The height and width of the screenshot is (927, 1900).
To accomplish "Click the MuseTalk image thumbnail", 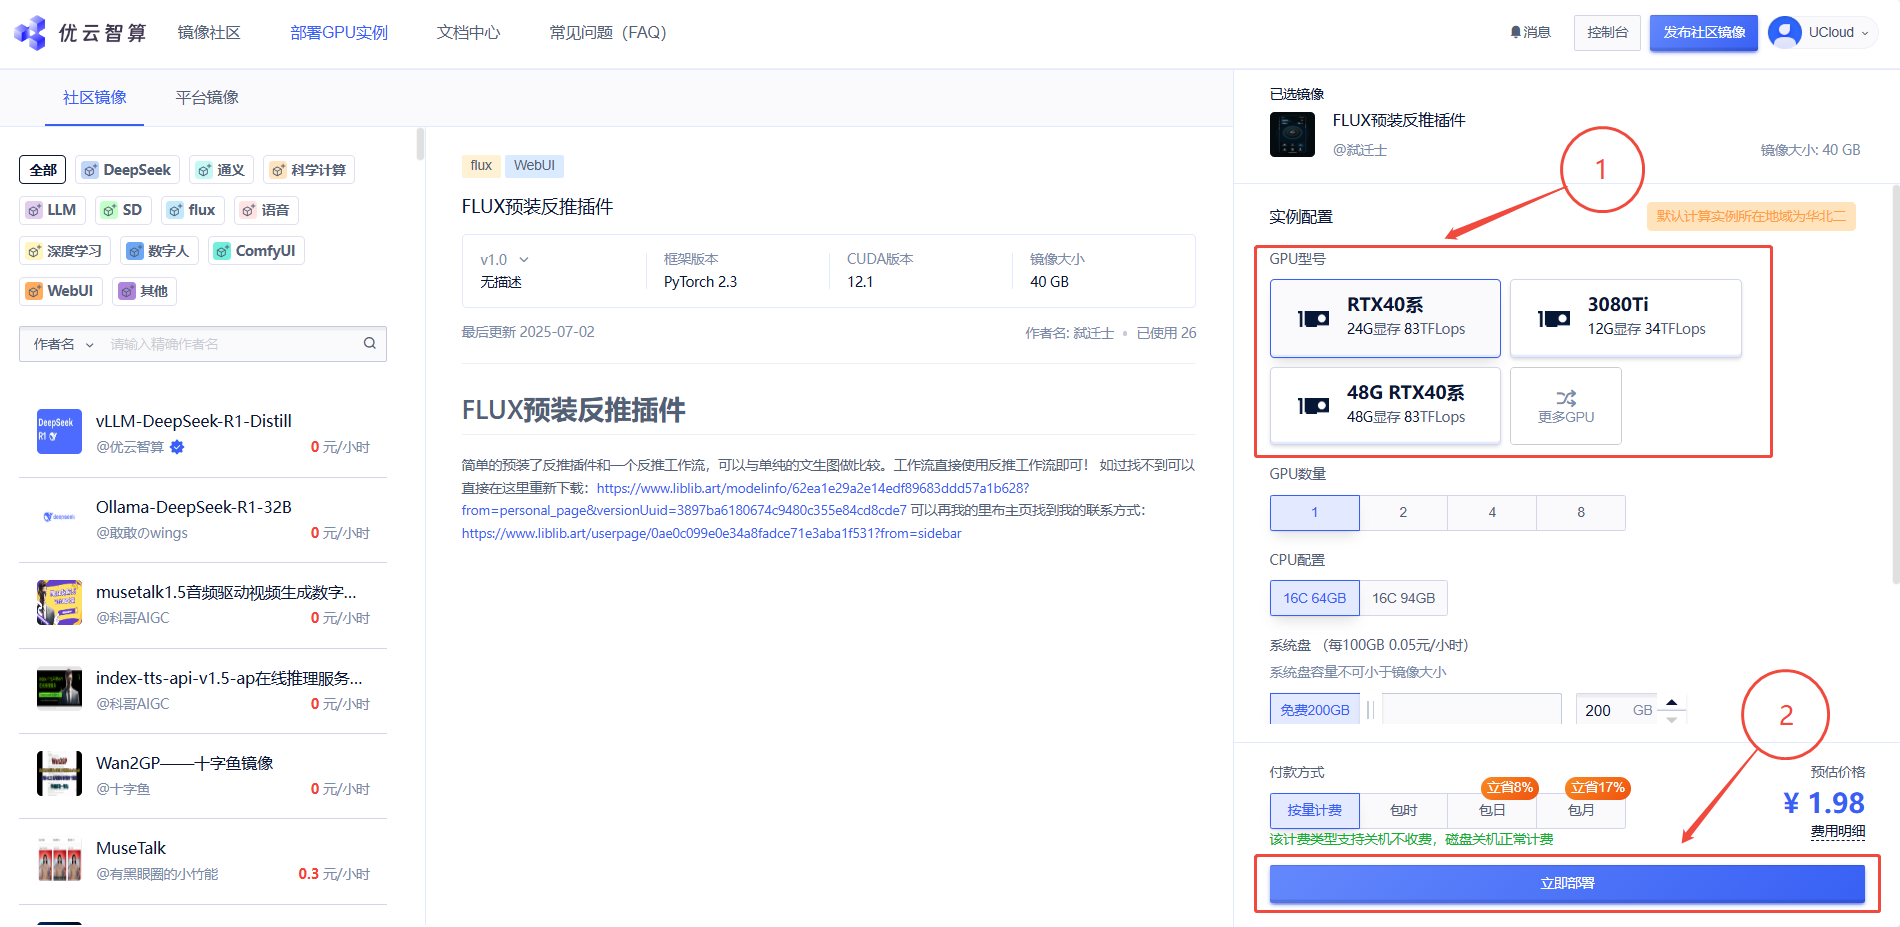I will pyautogui.click(x=59, y=858).
